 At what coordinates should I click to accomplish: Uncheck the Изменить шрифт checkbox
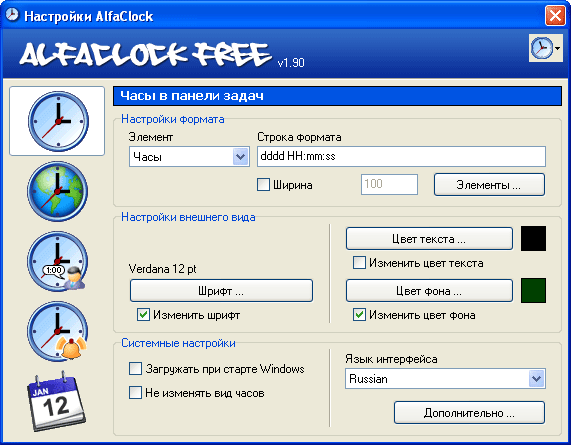point(143,315)
